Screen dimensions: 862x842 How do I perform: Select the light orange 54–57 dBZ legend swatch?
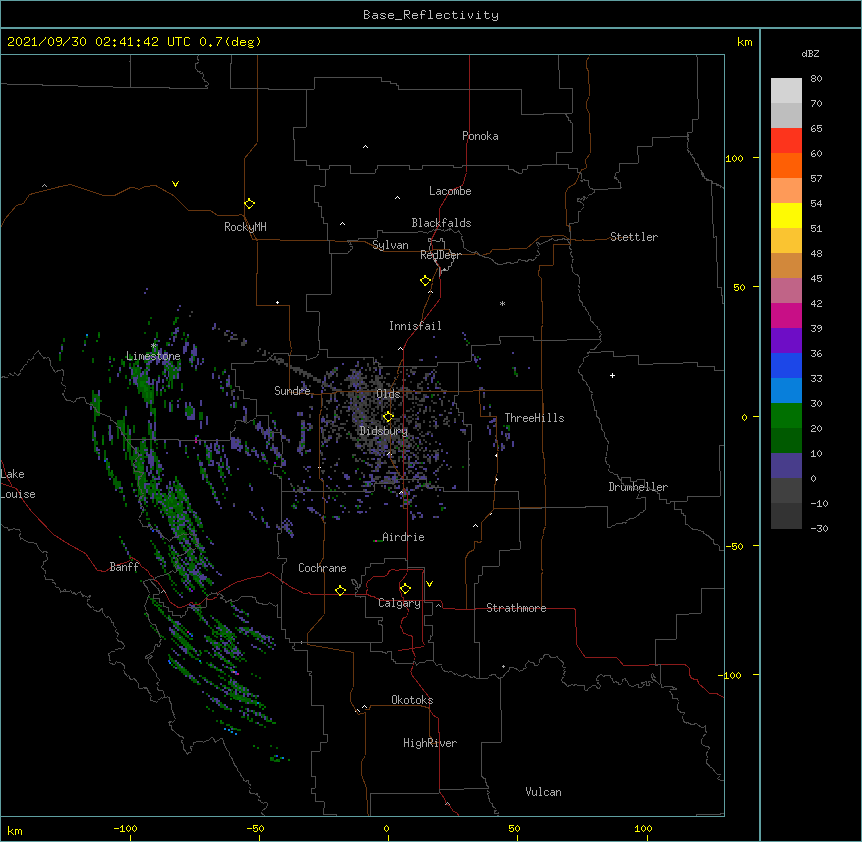[786, 191]
